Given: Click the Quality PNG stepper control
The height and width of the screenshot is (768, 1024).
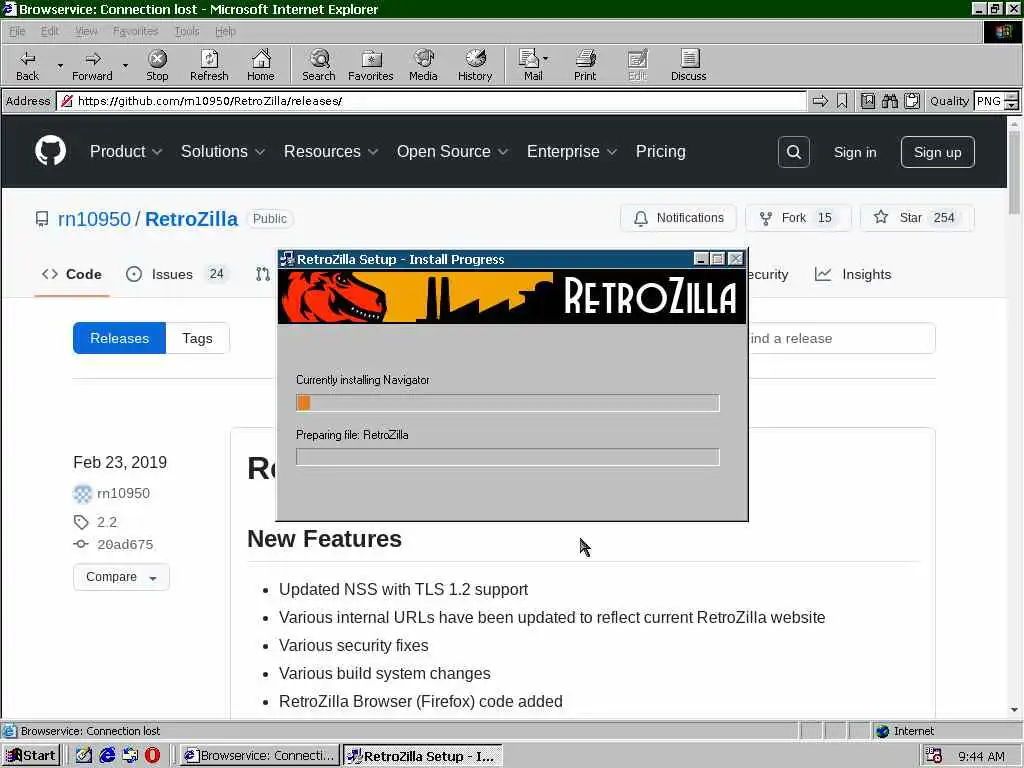Looking at the screenshot, I should click(x=1012, y=101).
